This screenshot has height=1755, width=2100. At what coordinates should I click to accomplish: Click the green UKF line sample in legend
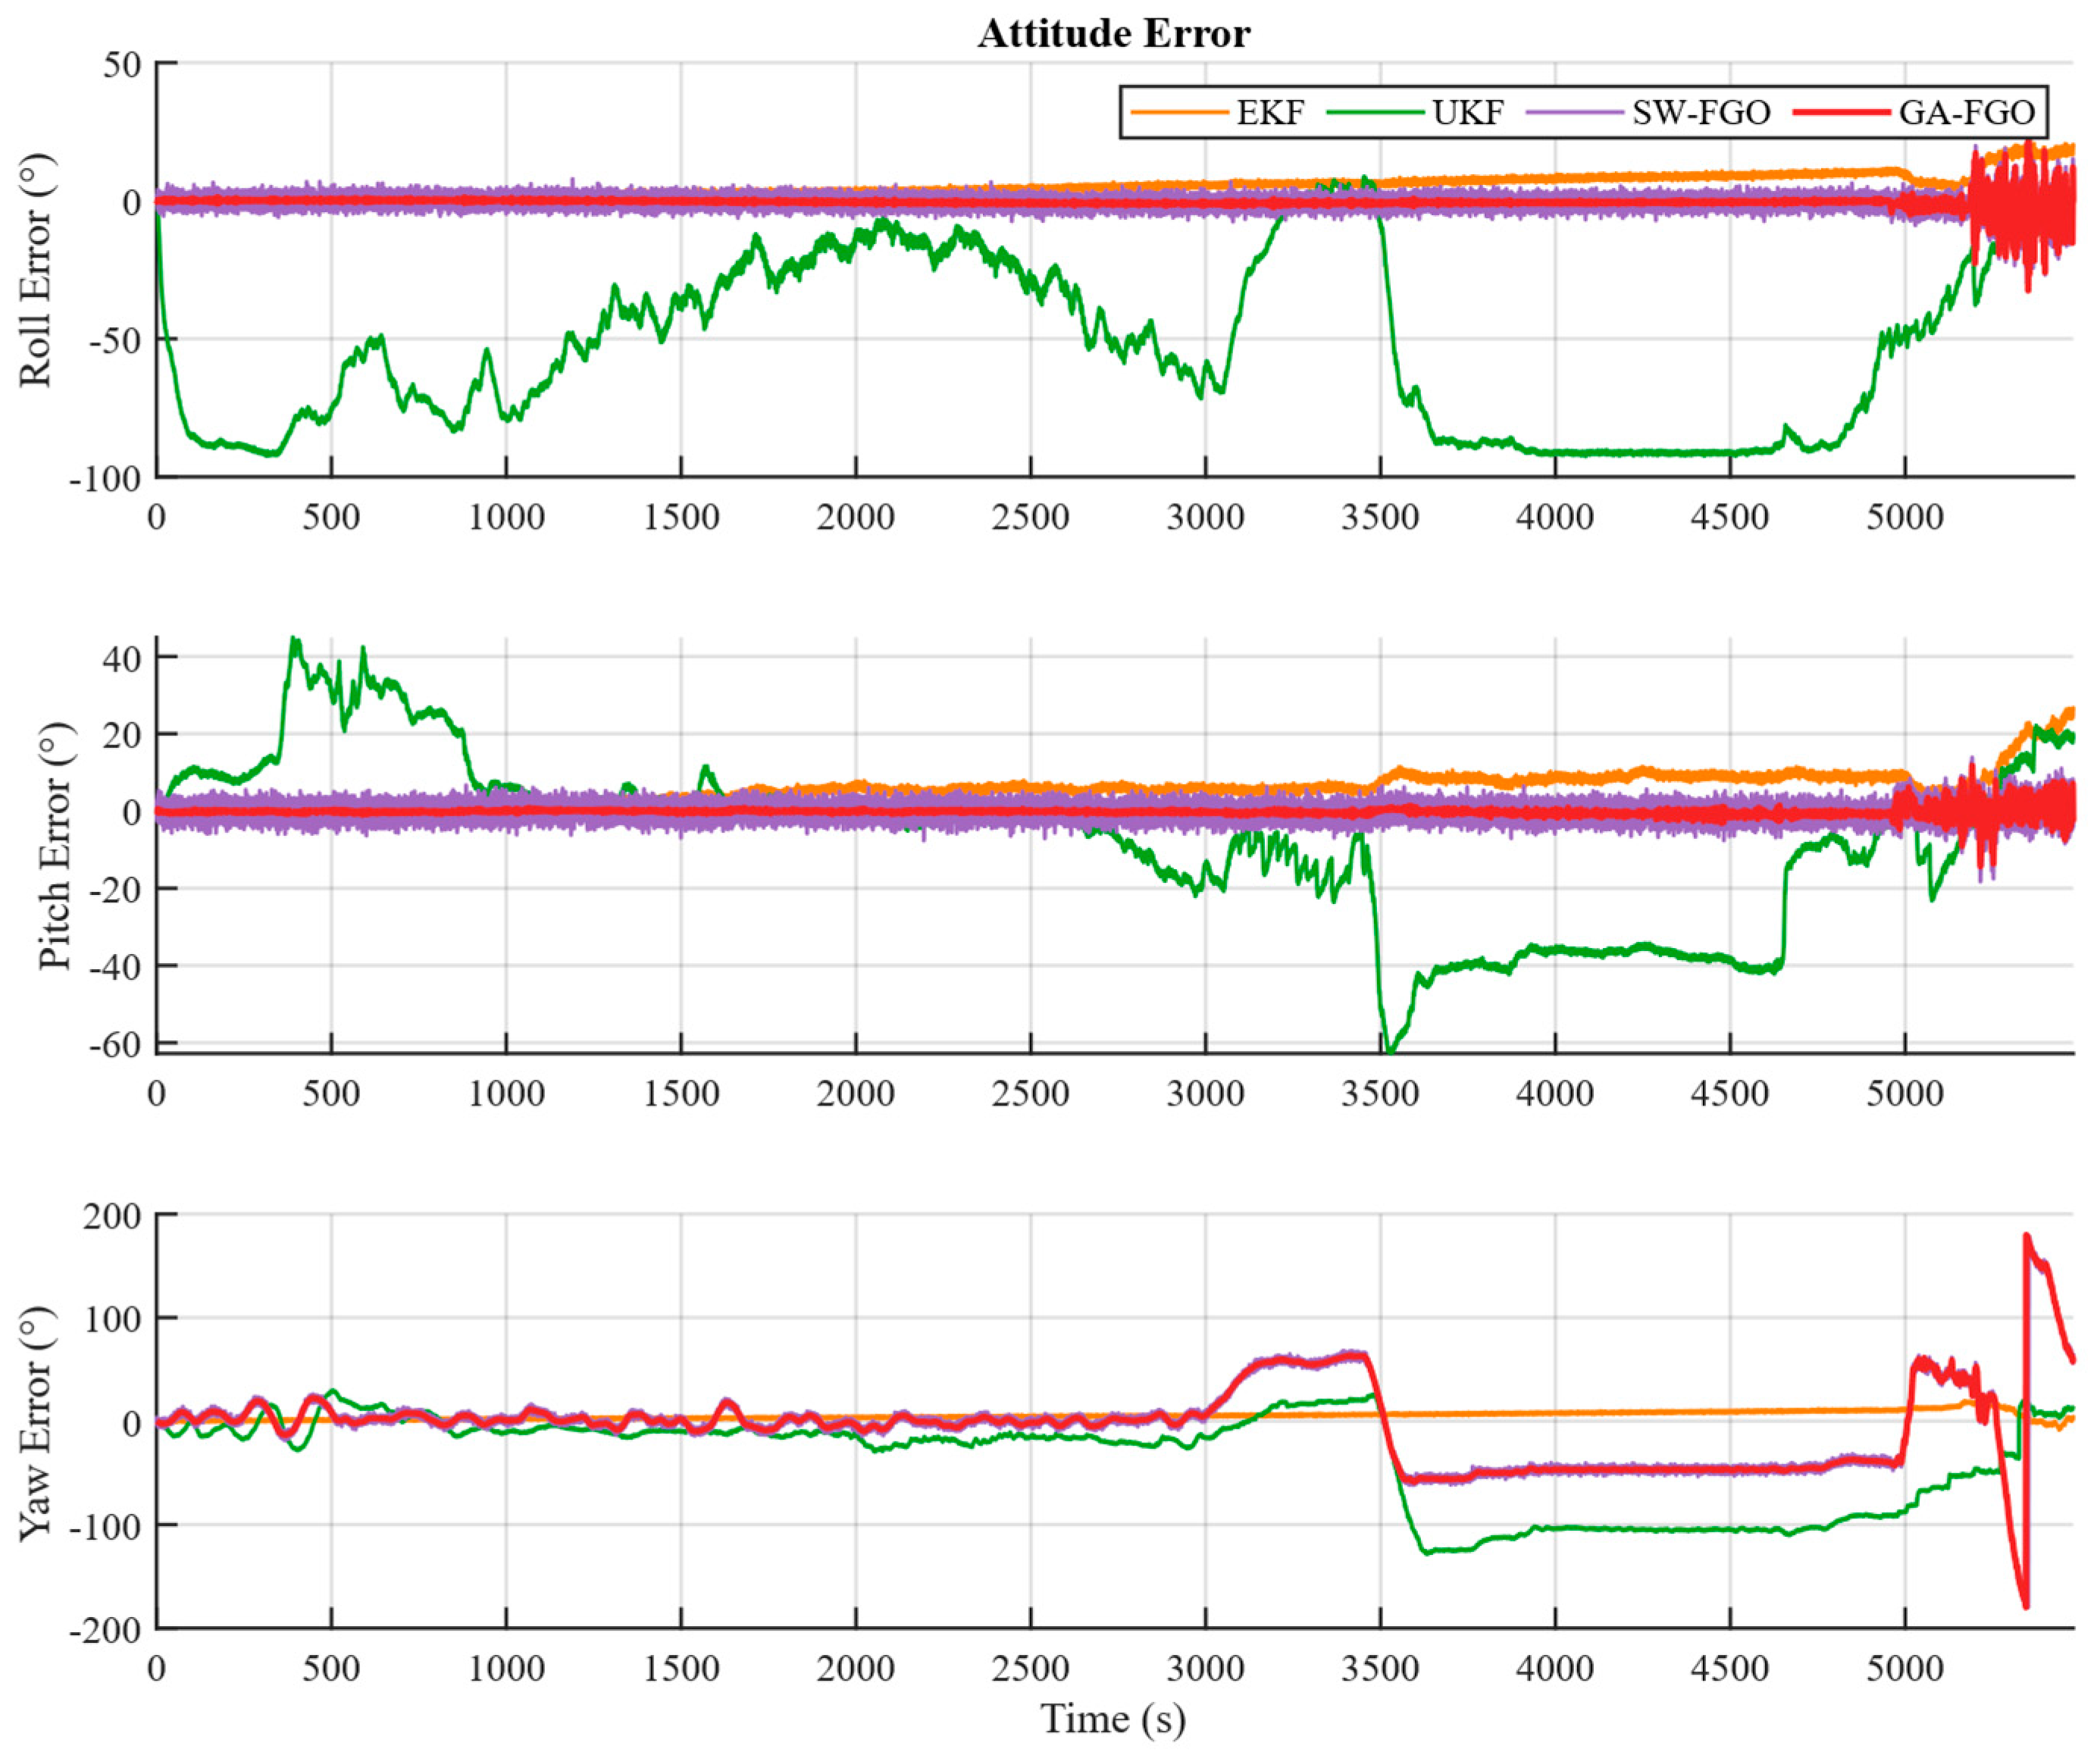[x=1375, y=113]
